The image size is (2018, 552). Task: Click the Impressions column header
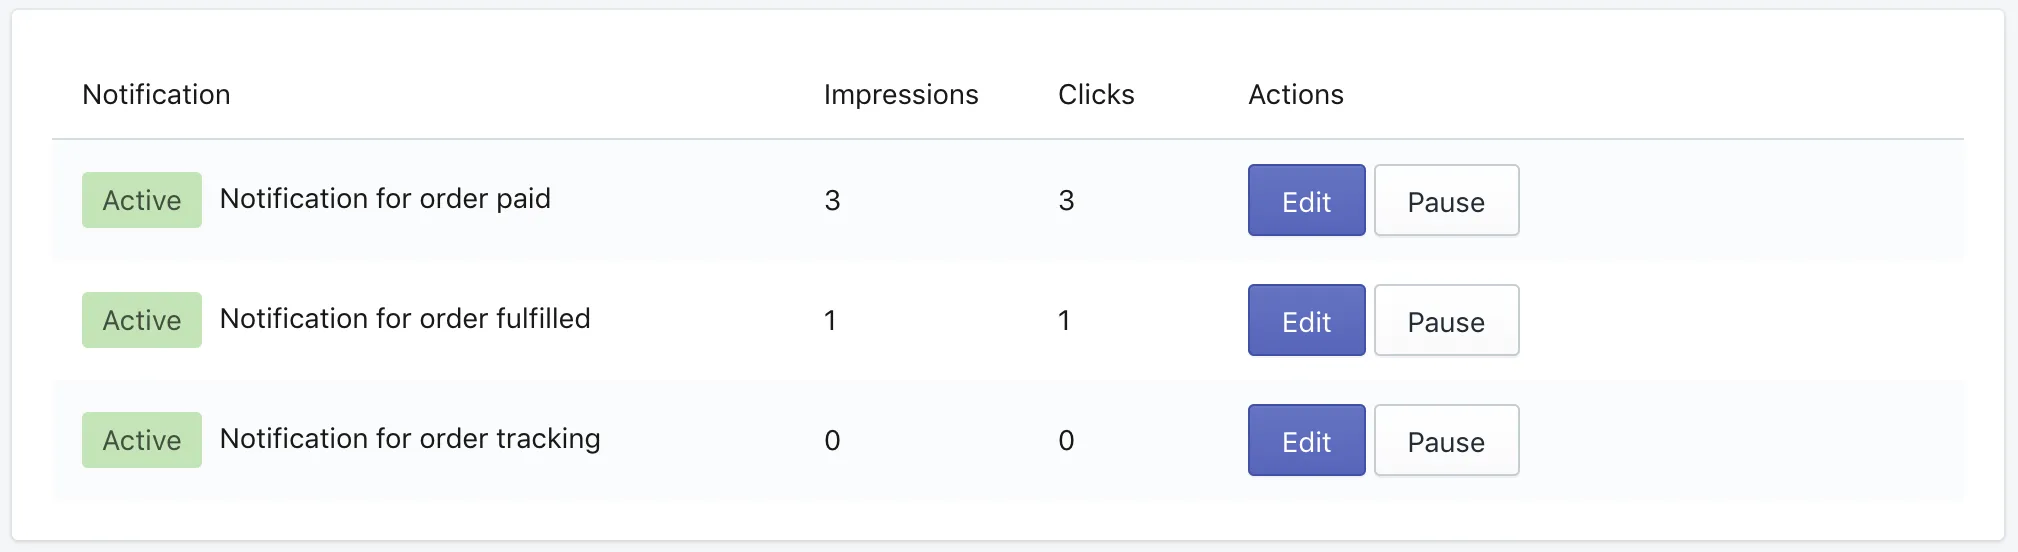tap(901, 95)
